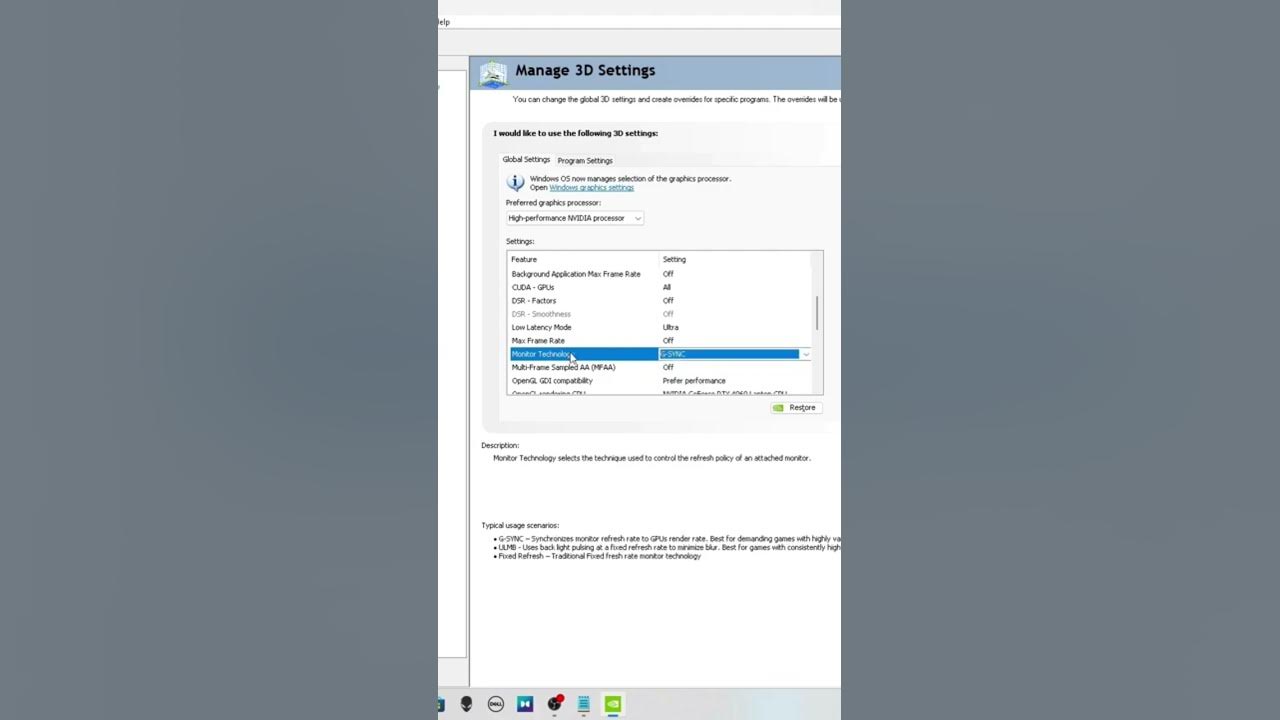Open the Help menu
Screen dimensions: 1280x720
pyautogui.click(x=443, y=22)
